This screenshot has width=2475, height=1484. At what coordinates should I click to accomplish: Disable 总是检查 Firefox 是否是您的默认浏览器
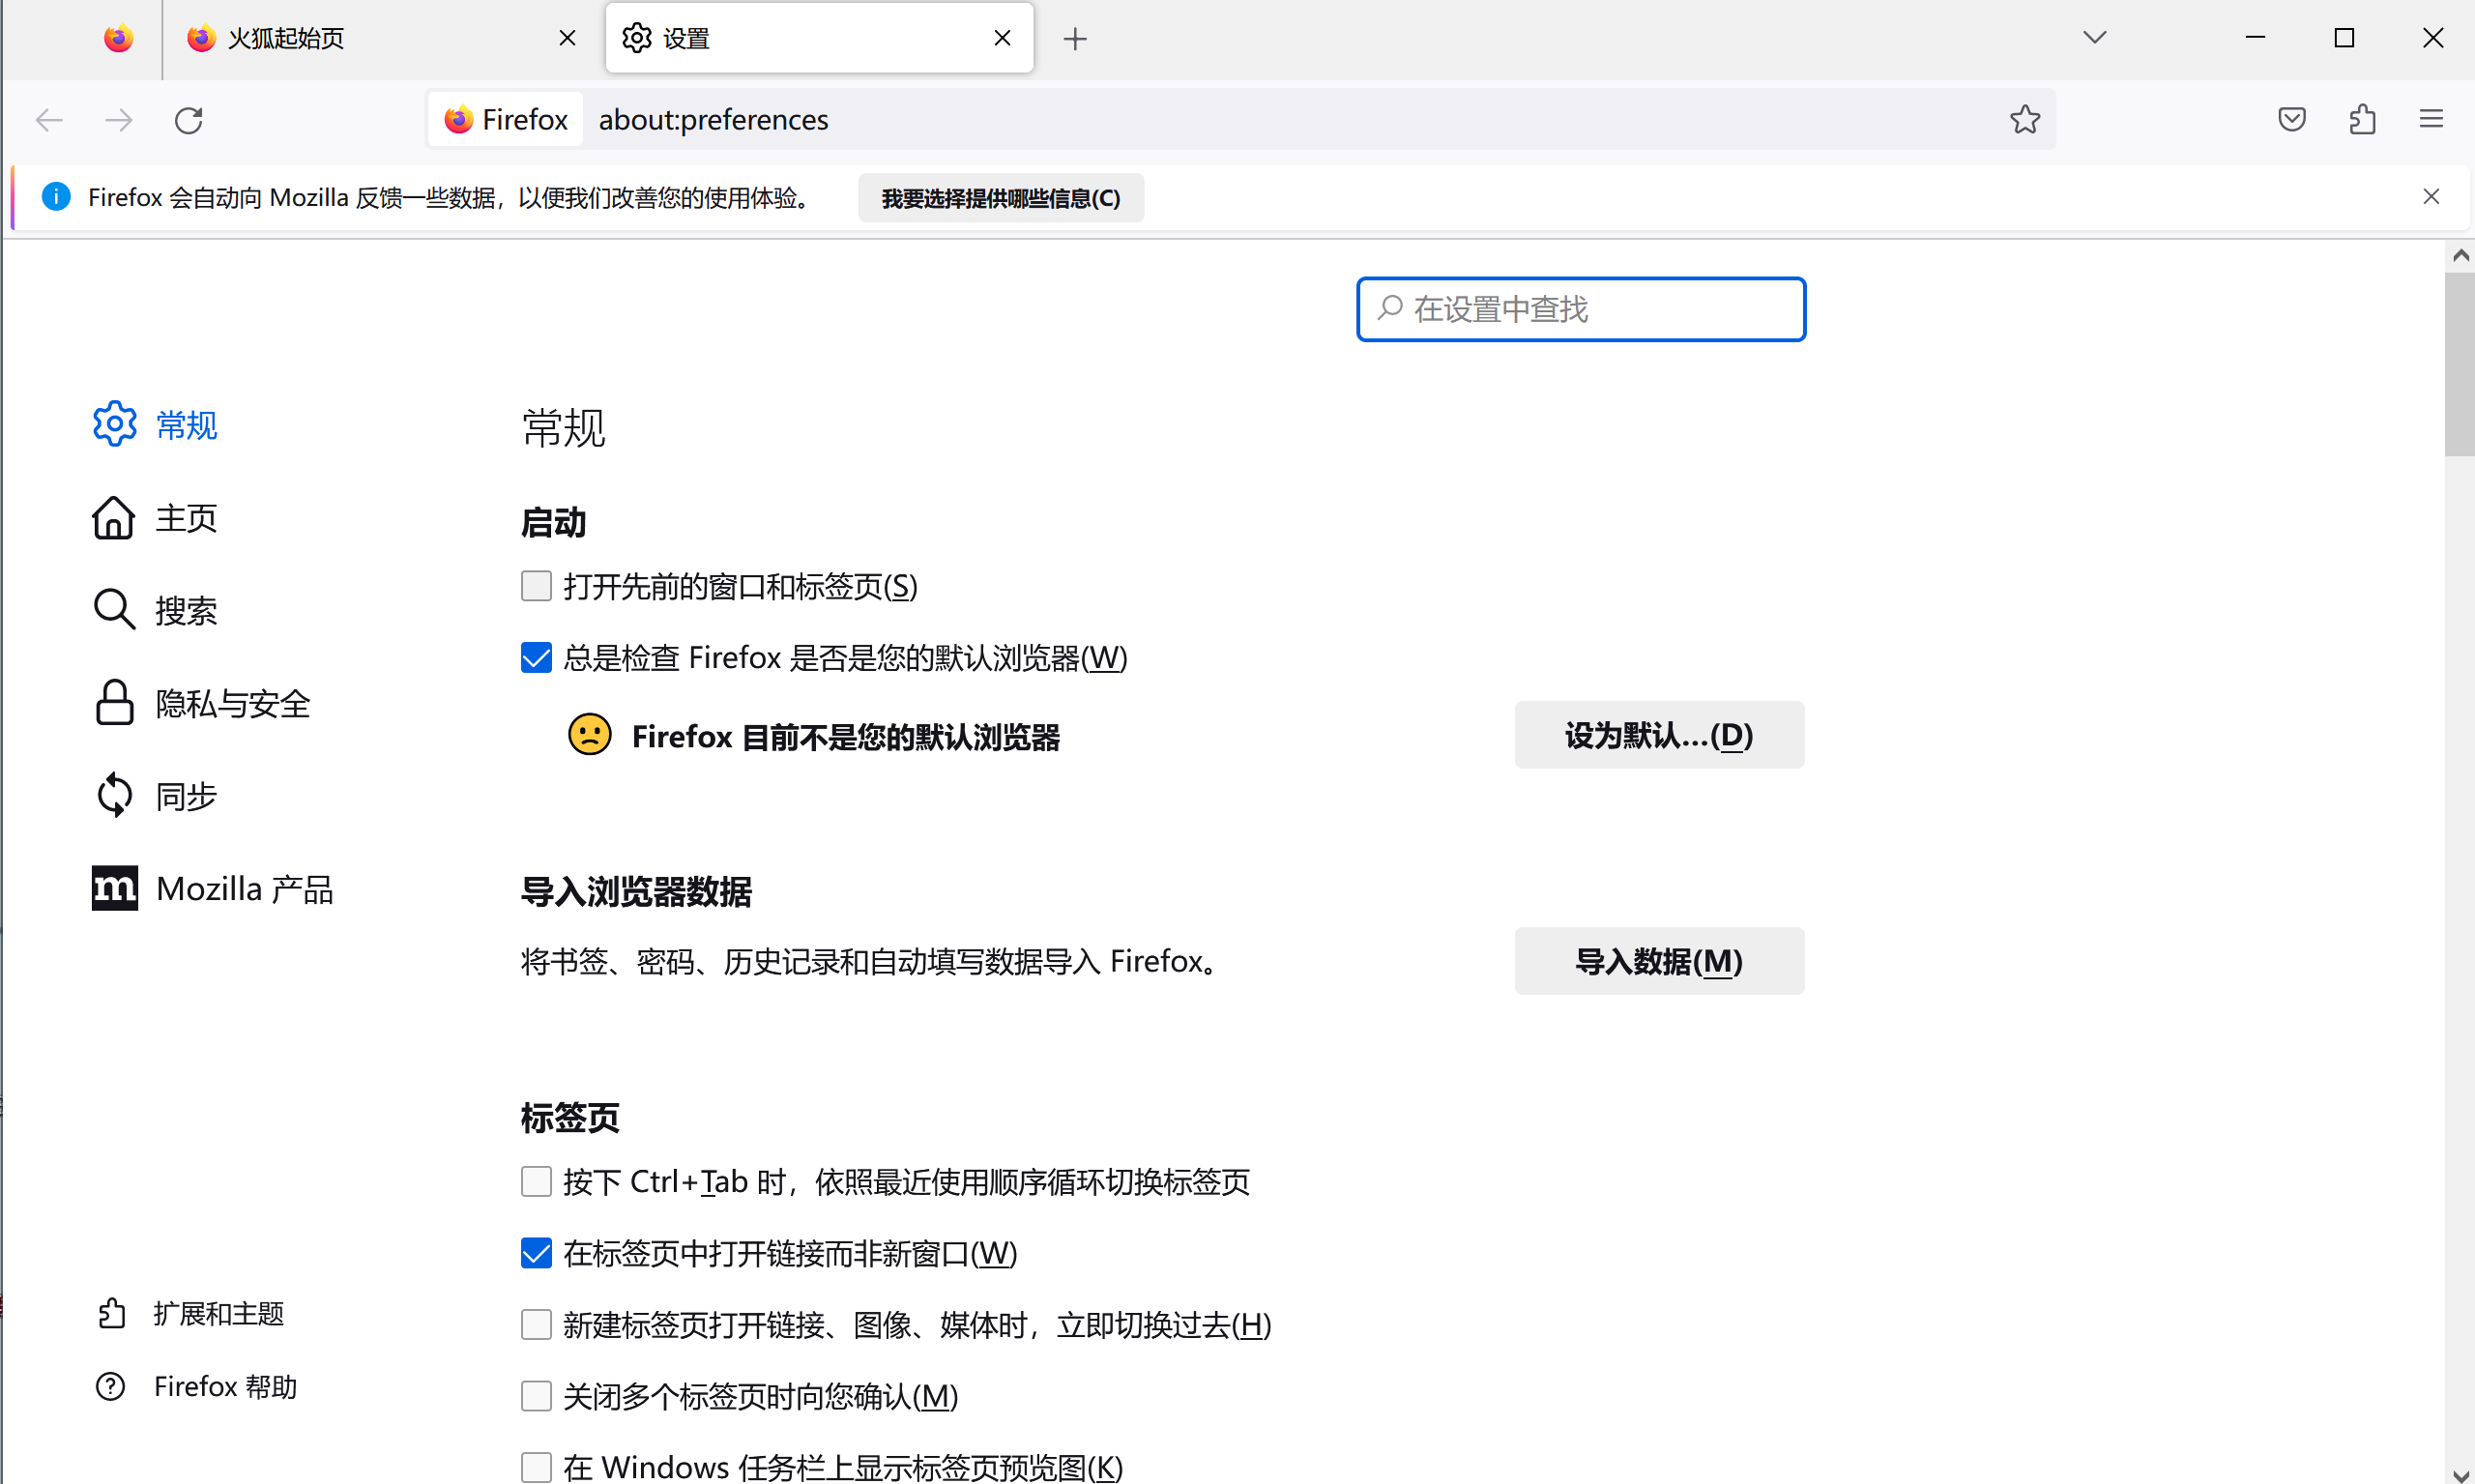(536, 657)
